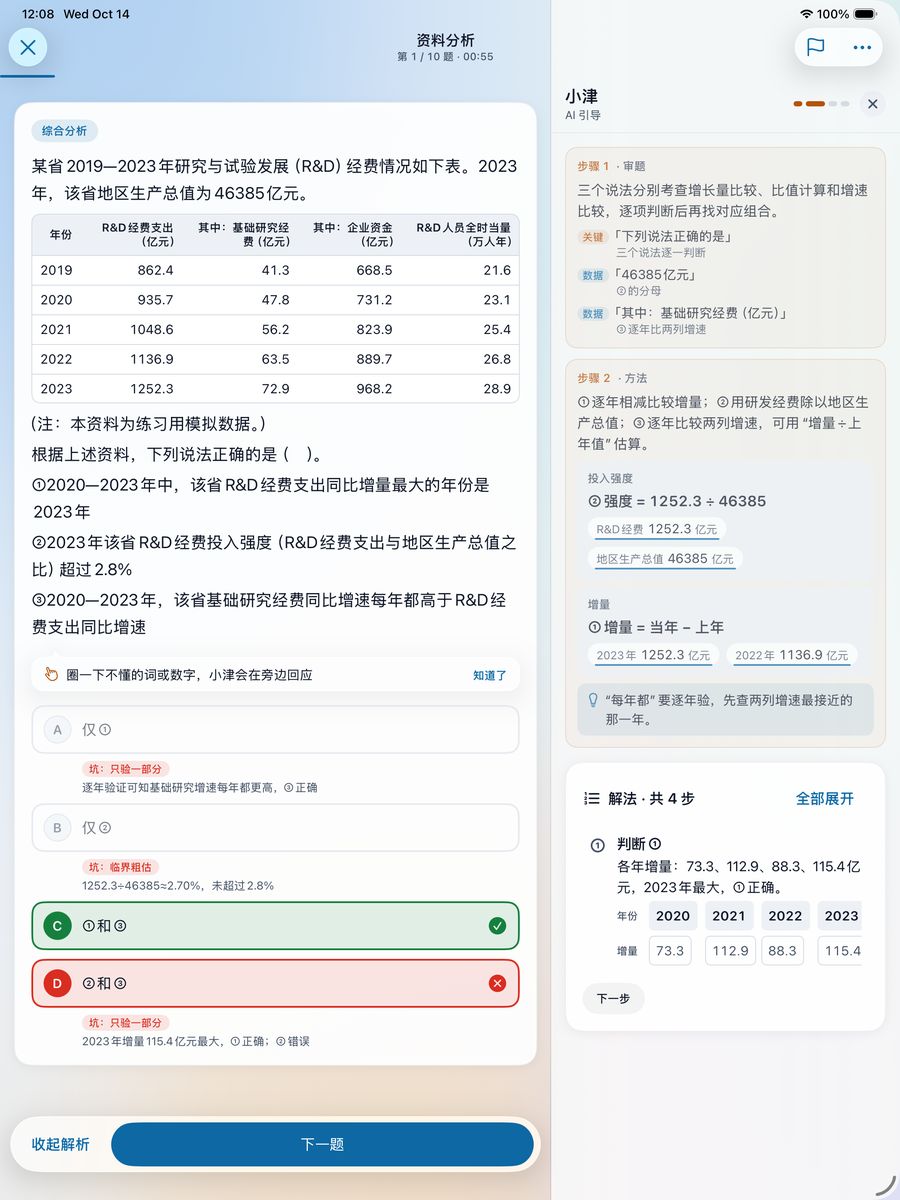Expand all solution steps via 全部展开

(x=825, y=798)
